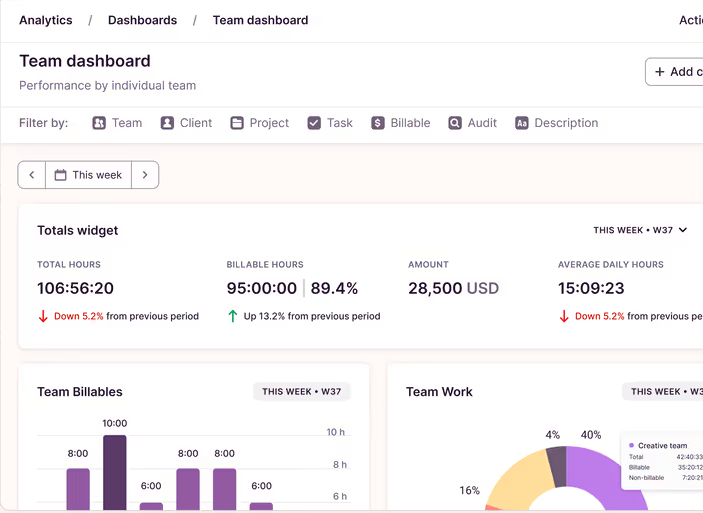The height and width of the screenshot is (513, 703).
Task: Click the Task filter checkmark icon
Action: tap(314, 123)
